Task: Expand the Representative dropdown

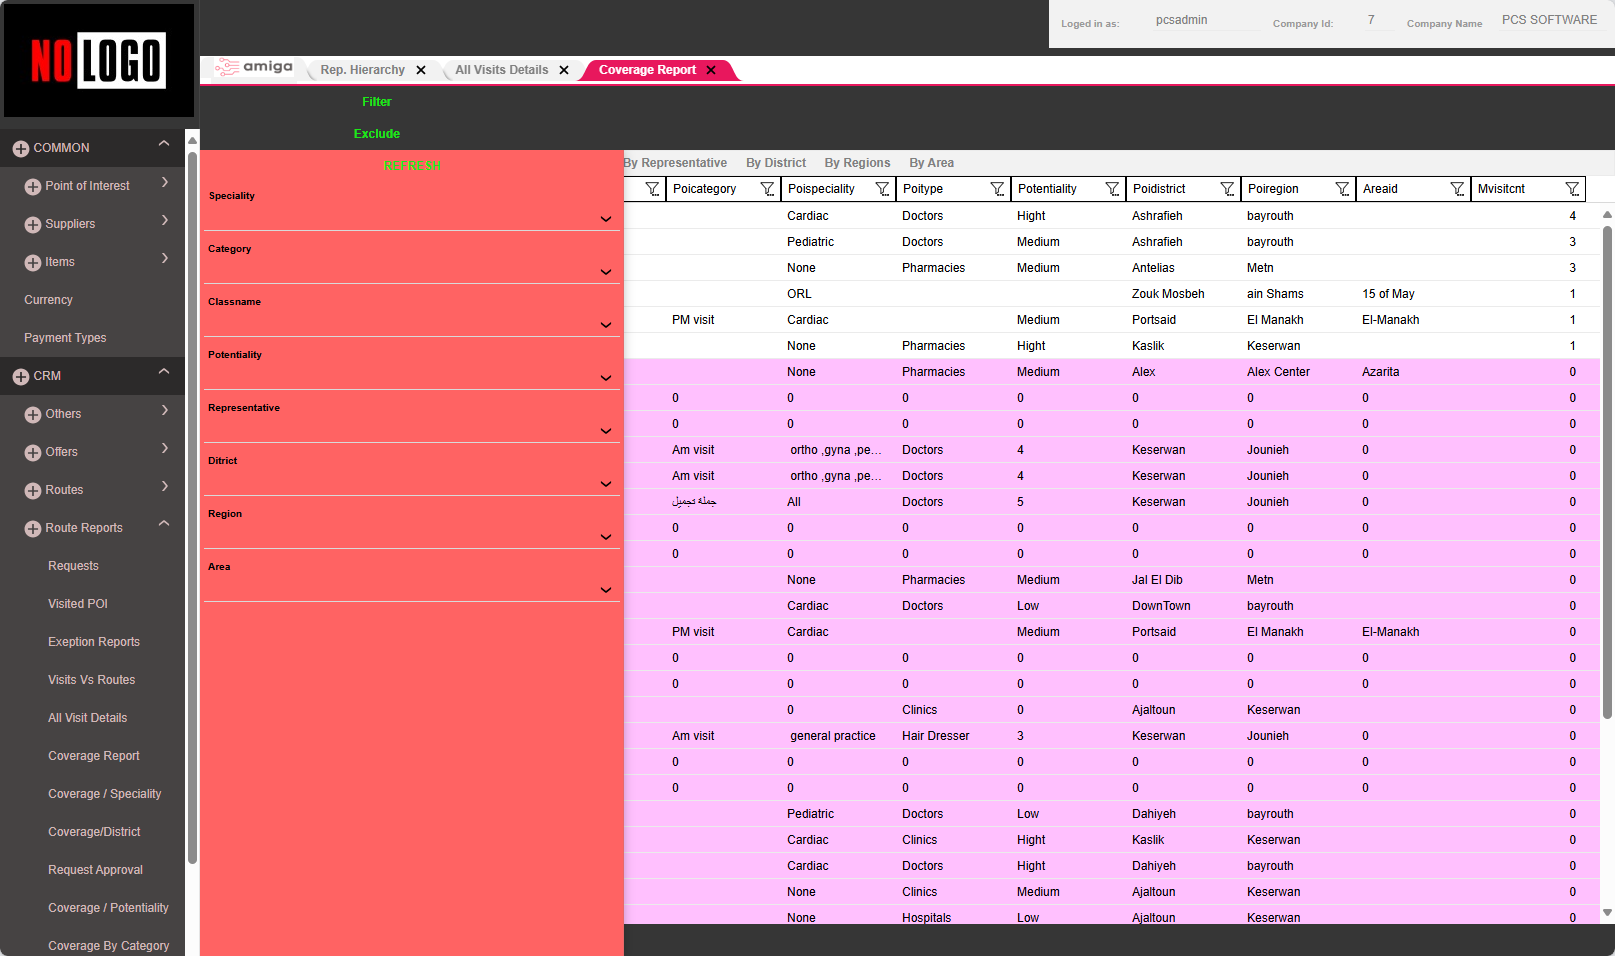Action: coord(605,431)
